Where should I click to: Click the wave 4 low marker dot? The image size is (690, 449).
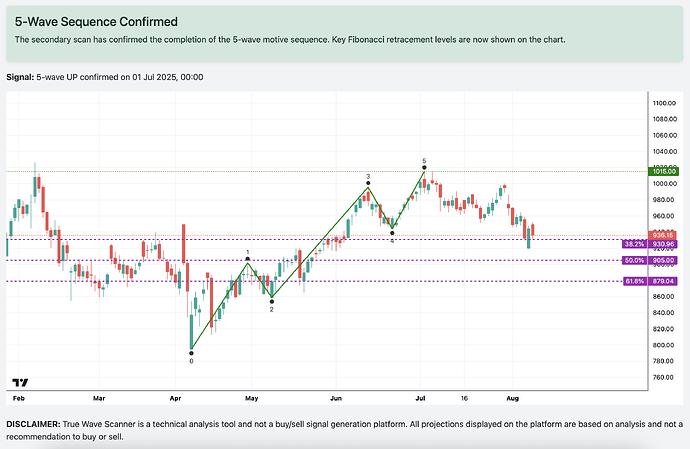coord(392,233)
